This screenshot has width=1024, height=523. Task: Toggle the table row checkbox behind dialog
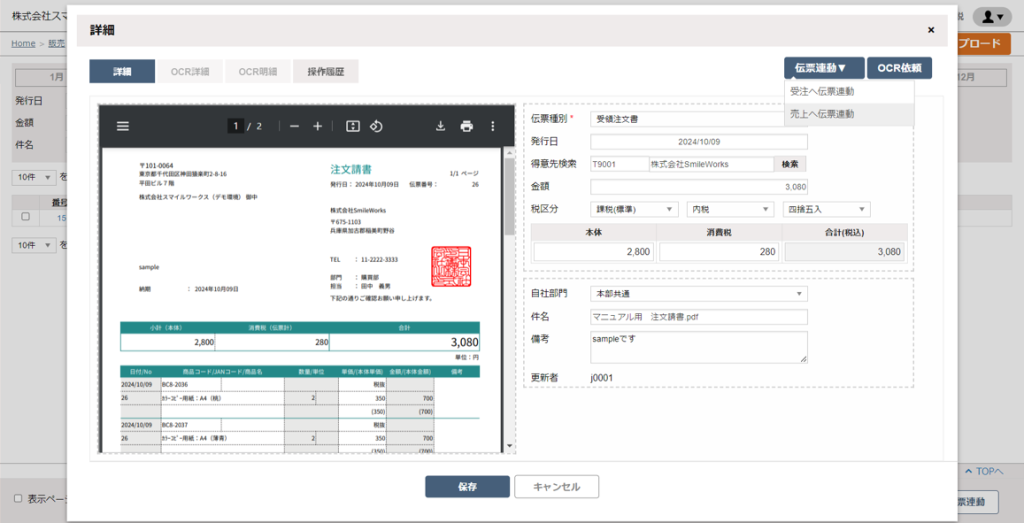pyautogui.click(x=25, y=217)
